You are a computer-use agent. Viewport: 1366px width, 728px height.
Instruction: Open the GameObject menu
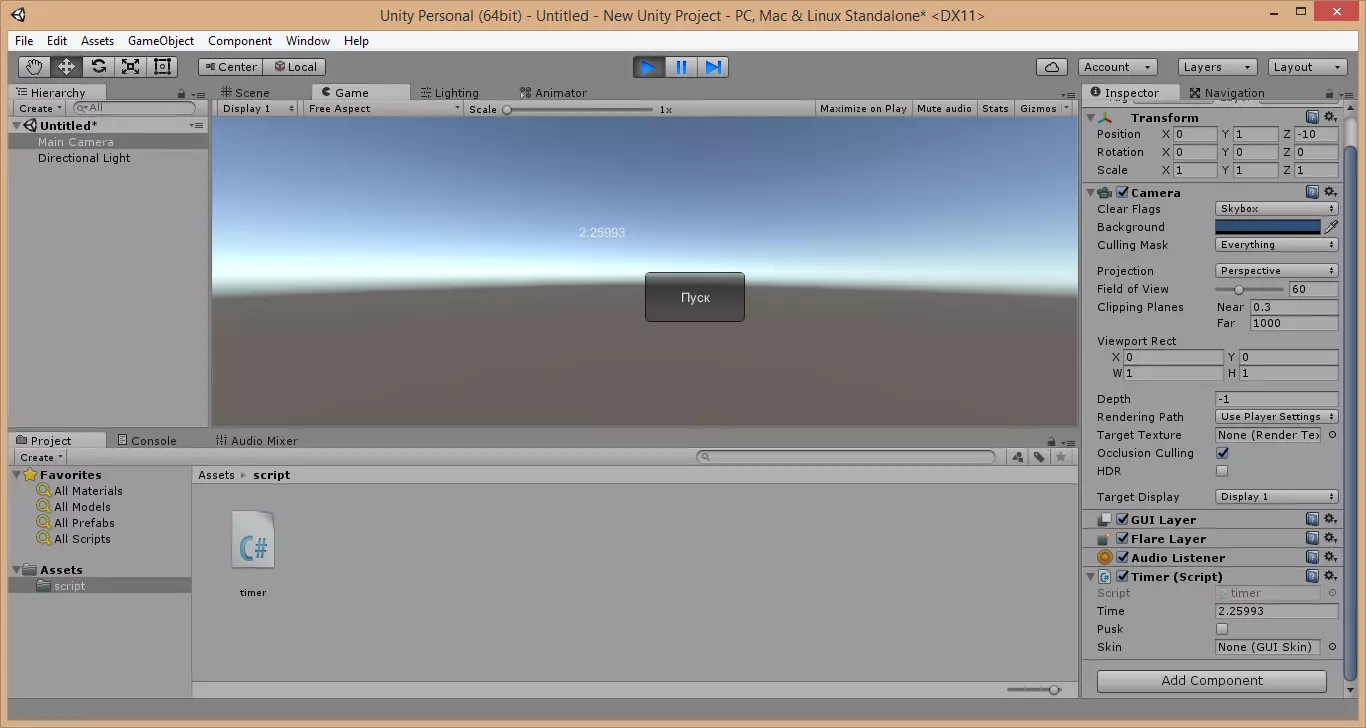[160, 41]
